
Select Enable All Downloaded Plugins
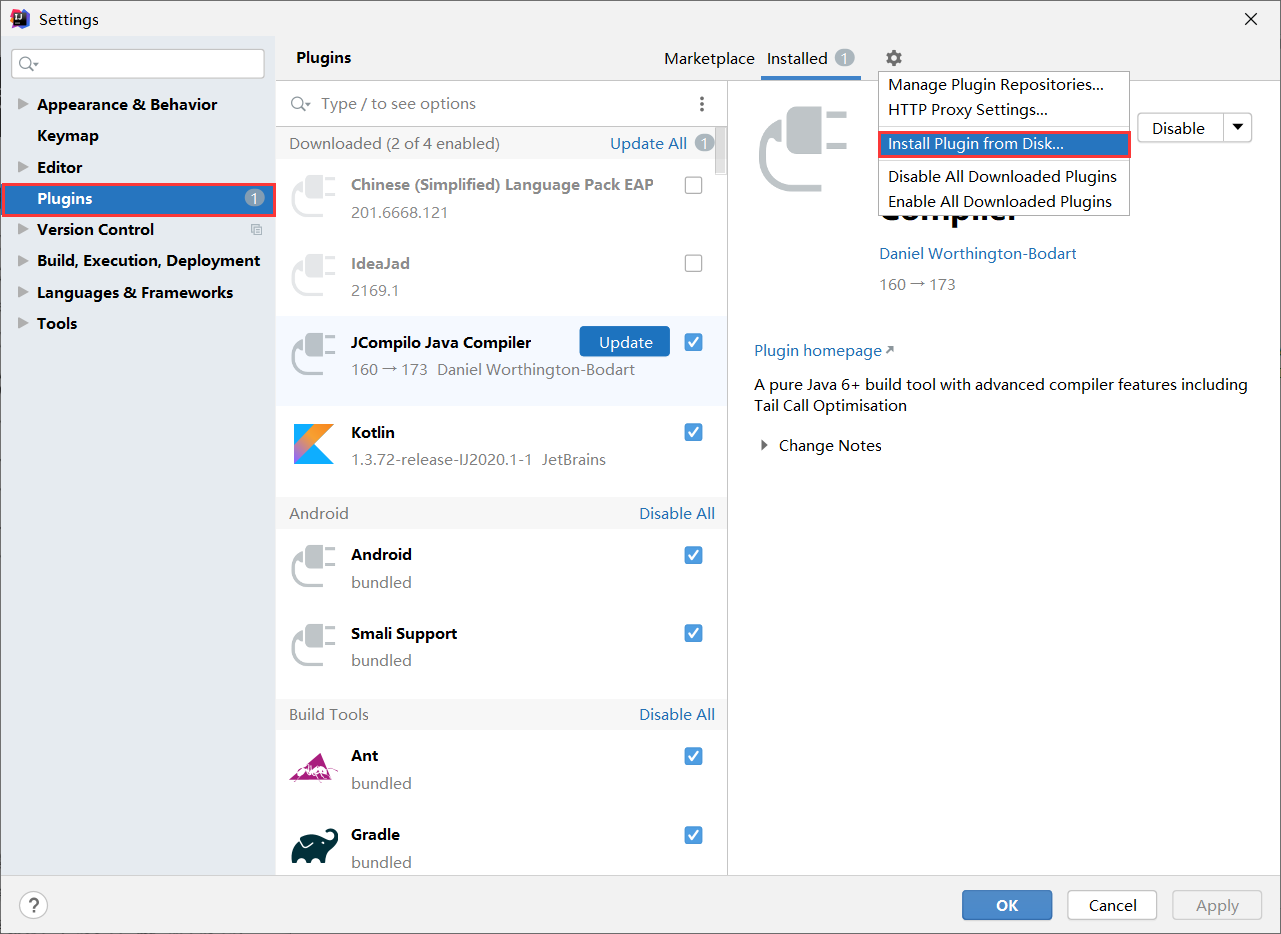1004,202
